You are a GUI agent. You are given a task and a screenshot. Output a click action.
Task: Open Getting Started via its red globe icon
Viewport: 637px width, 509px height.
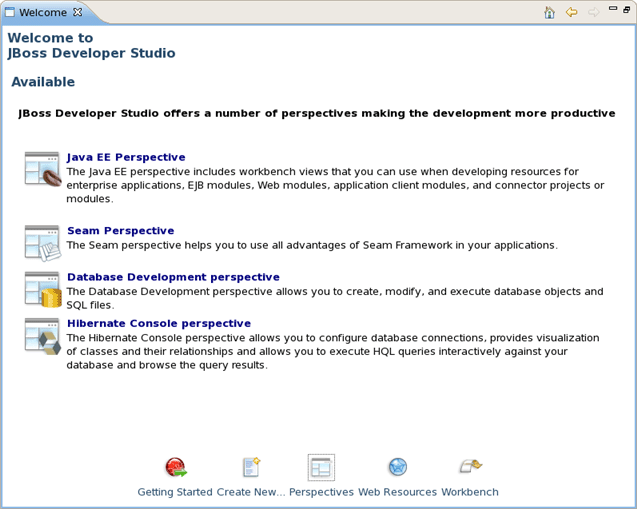click(x=176, y=467)
